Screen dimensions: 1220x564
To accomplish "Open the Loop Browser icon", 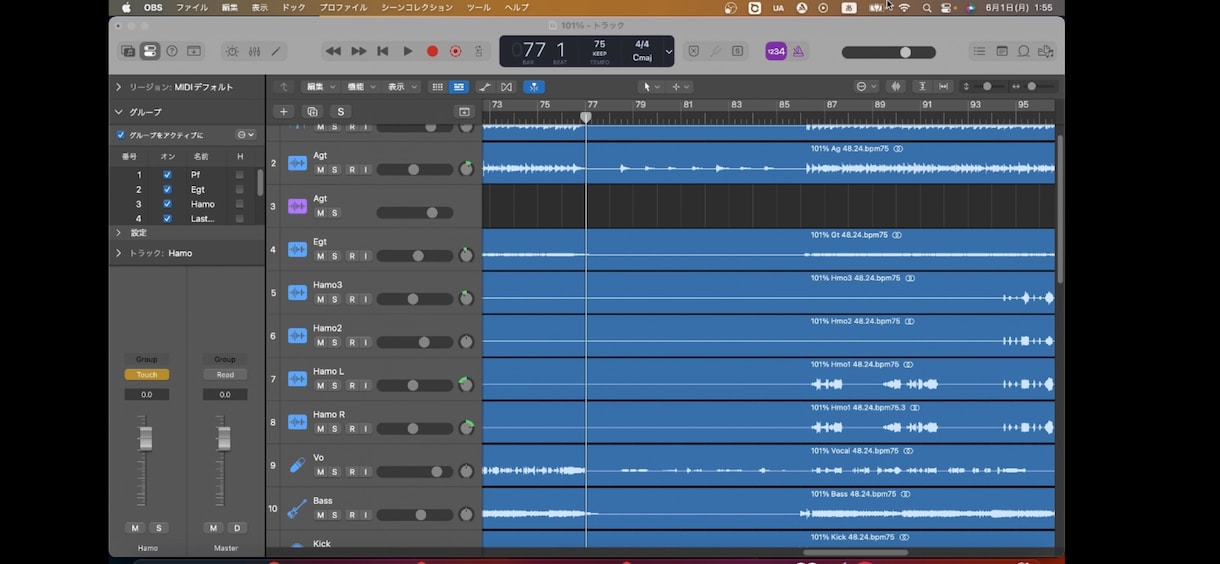I will [x=1024, y=51].
